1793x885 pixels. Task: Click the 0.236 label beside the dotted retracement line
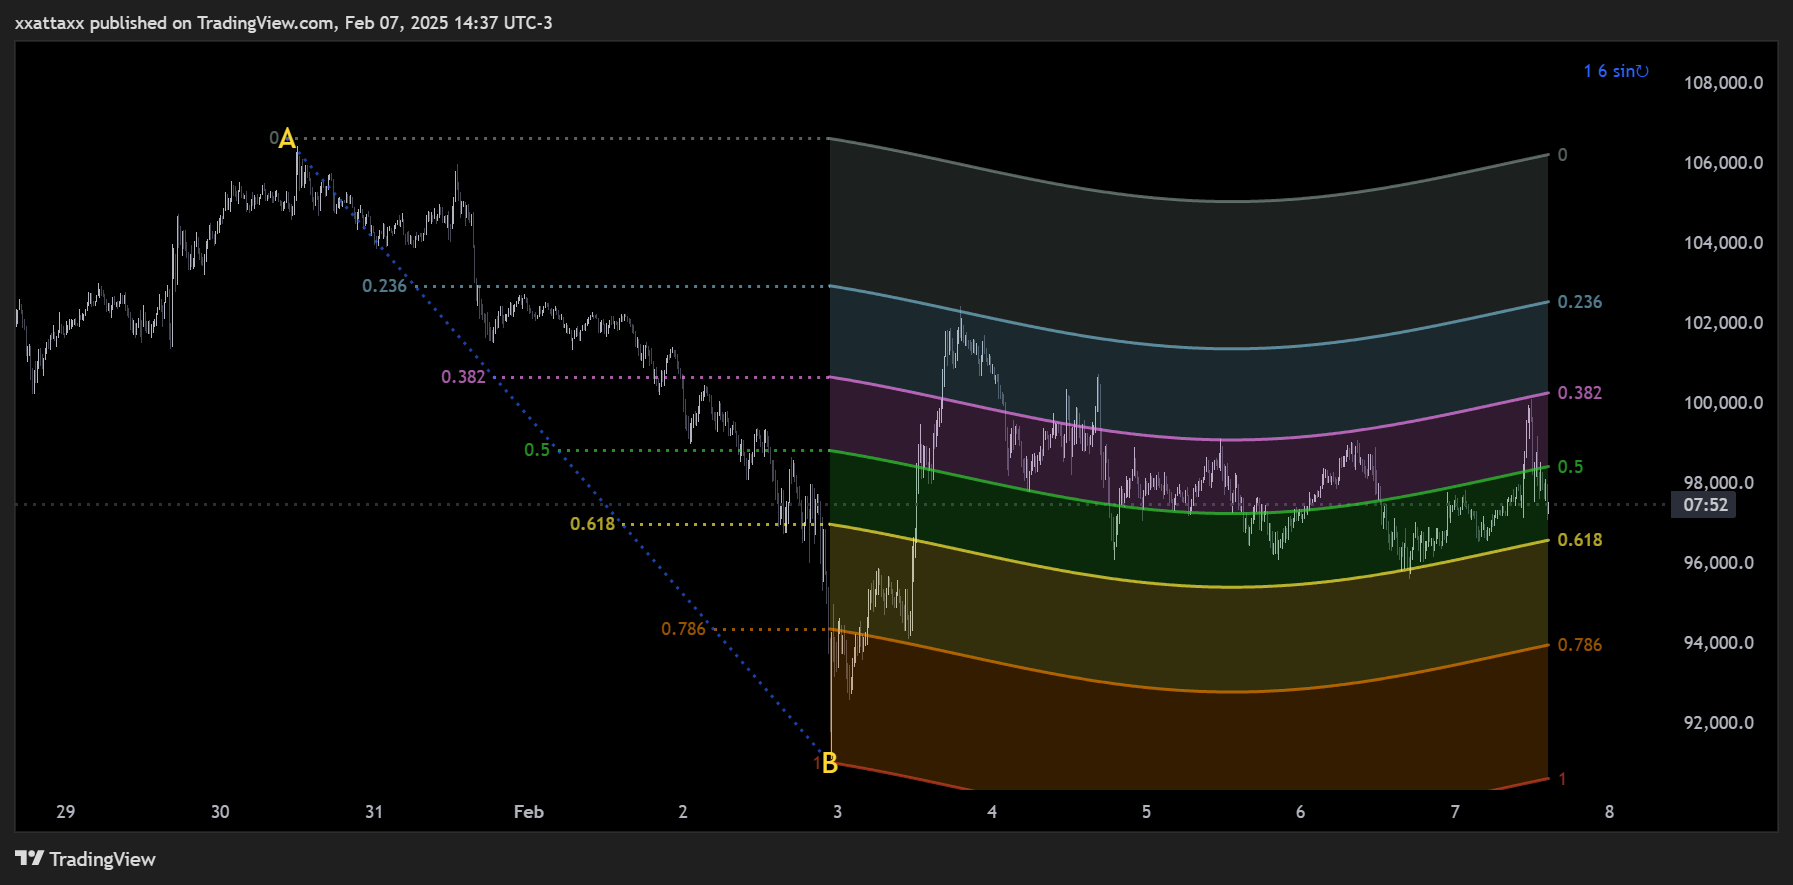[384, 286]
